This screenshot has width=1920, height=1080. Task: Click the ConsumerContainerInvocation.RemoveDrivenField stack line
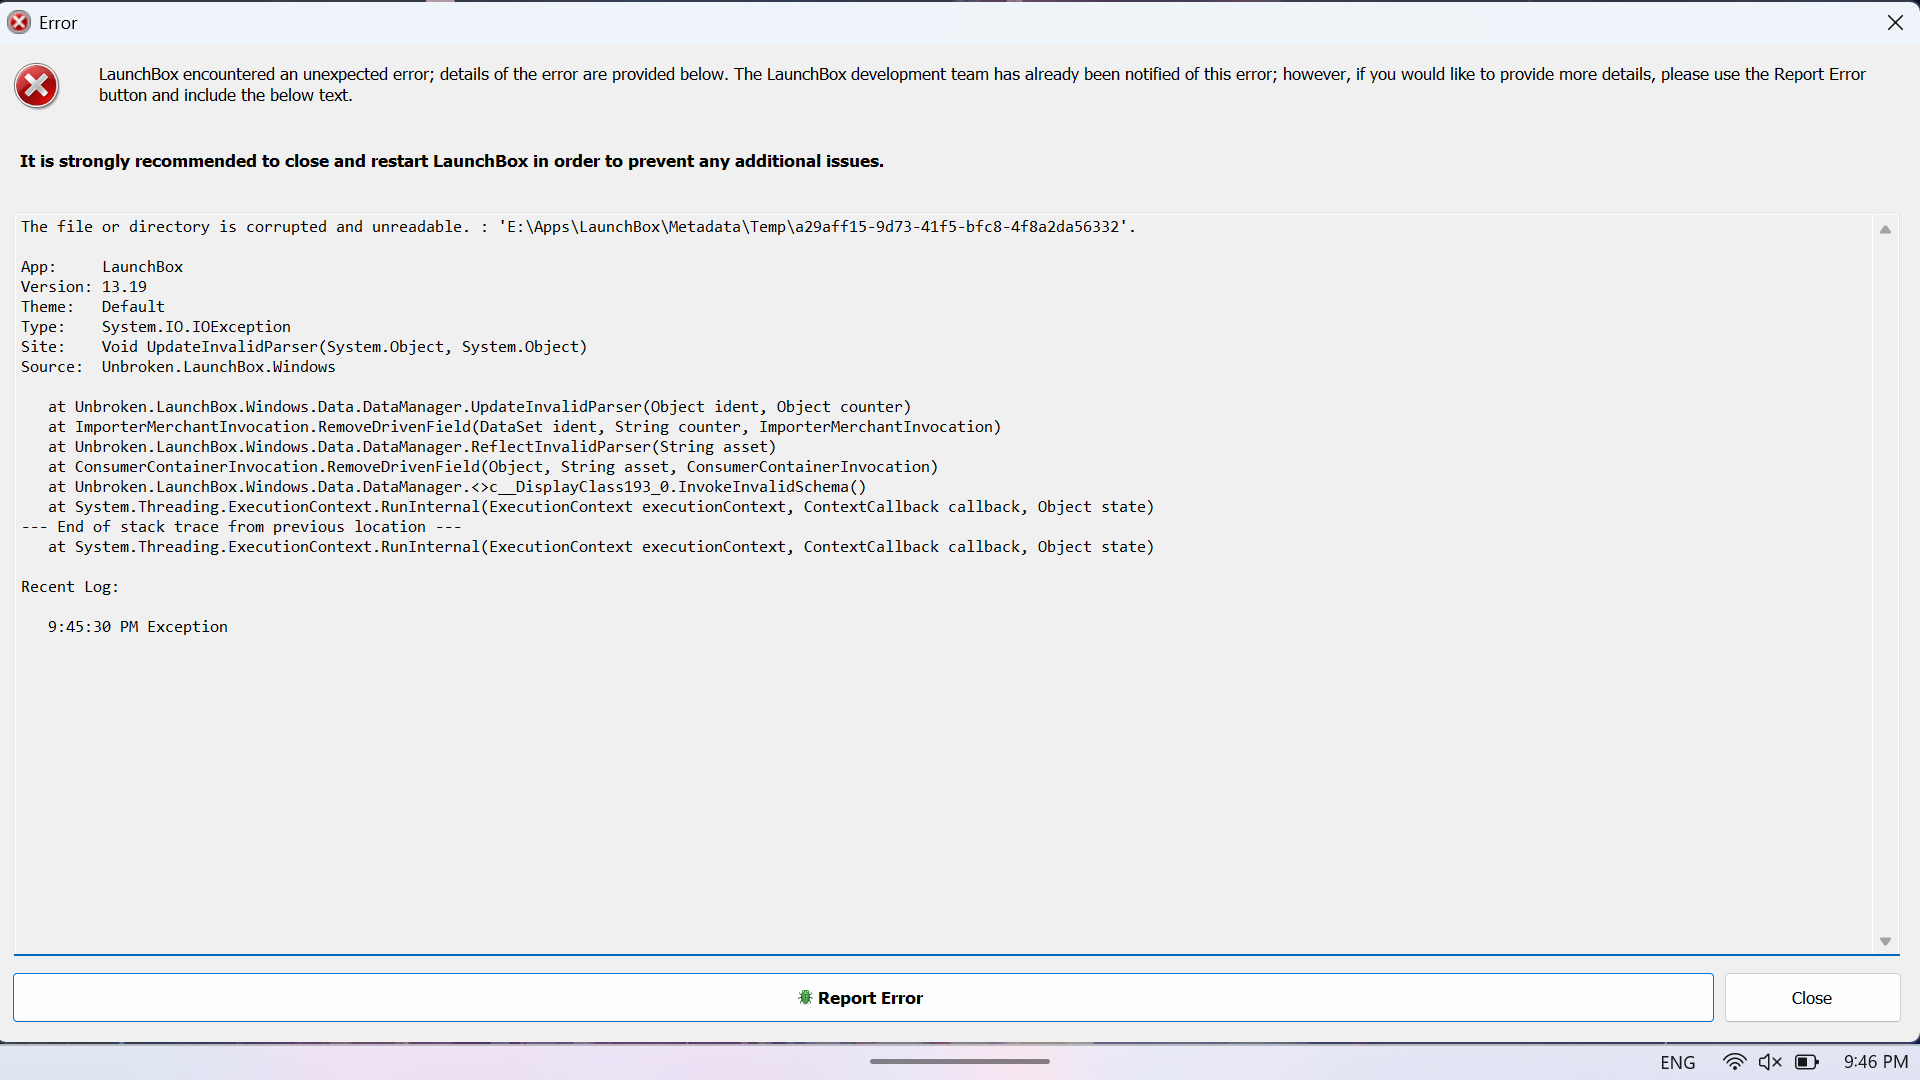493,467
